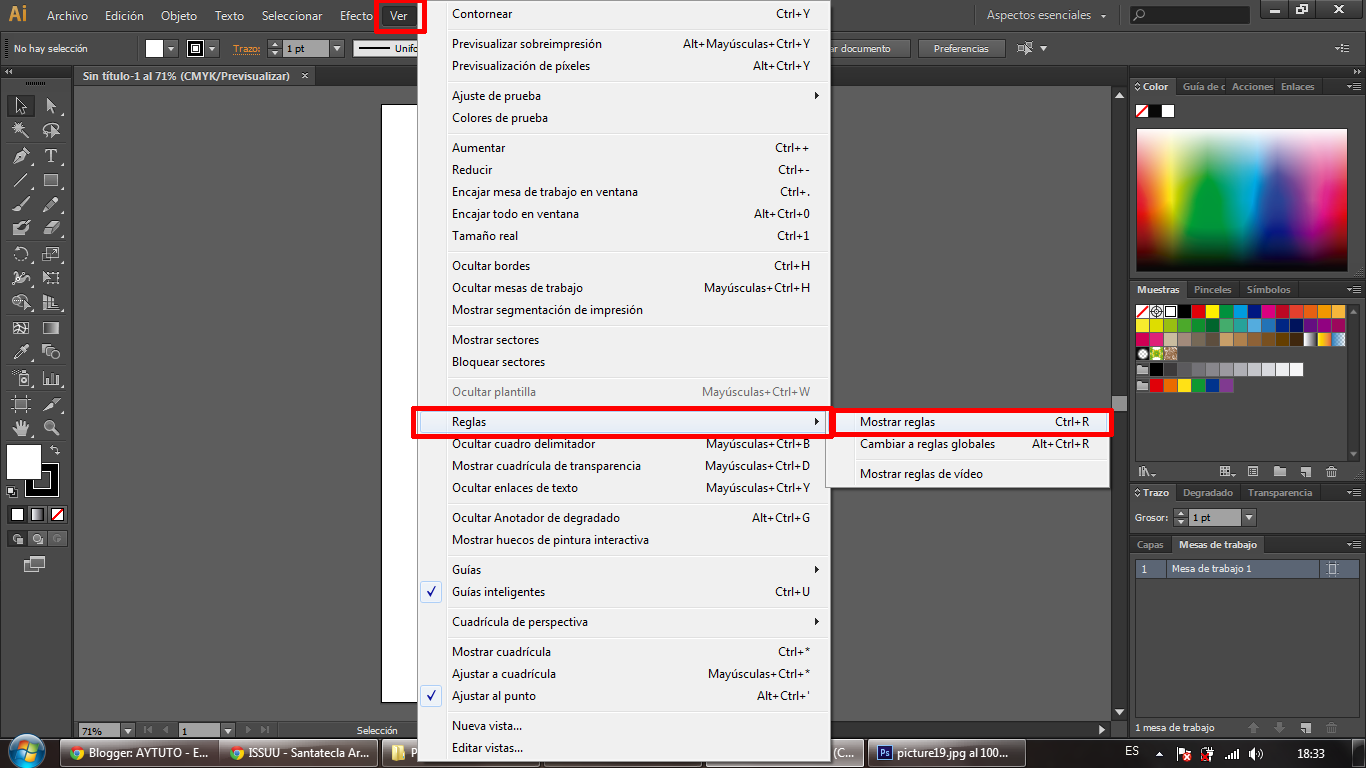This screenshot has width=1366, height=768.
Task: Click the Preferencias button
Action: pyautogui.click(x=961, y=48)
